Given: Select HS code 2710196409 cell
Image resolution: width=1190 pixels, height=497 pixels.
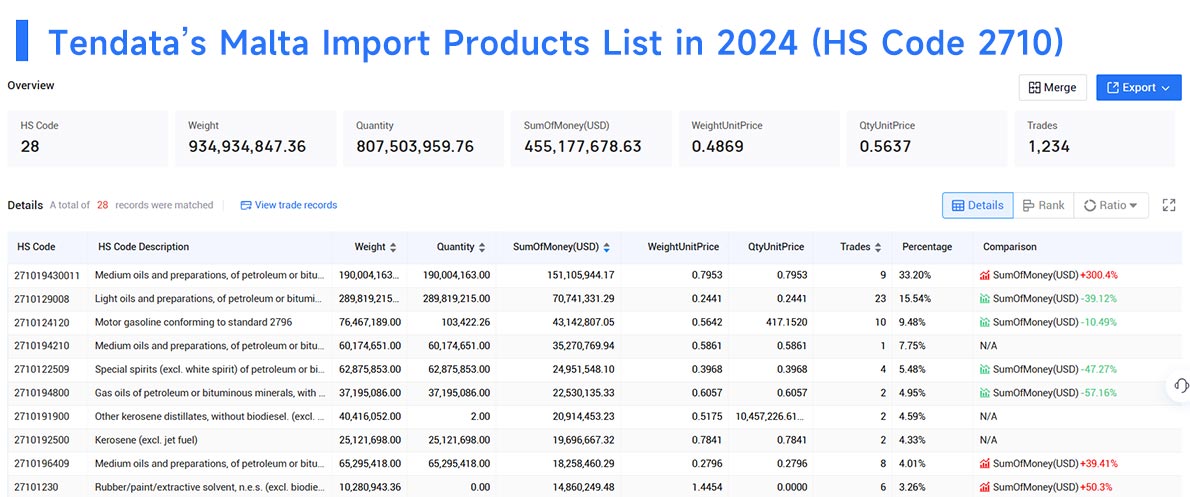Looking at the screenshot, I should tap(42, 463).
